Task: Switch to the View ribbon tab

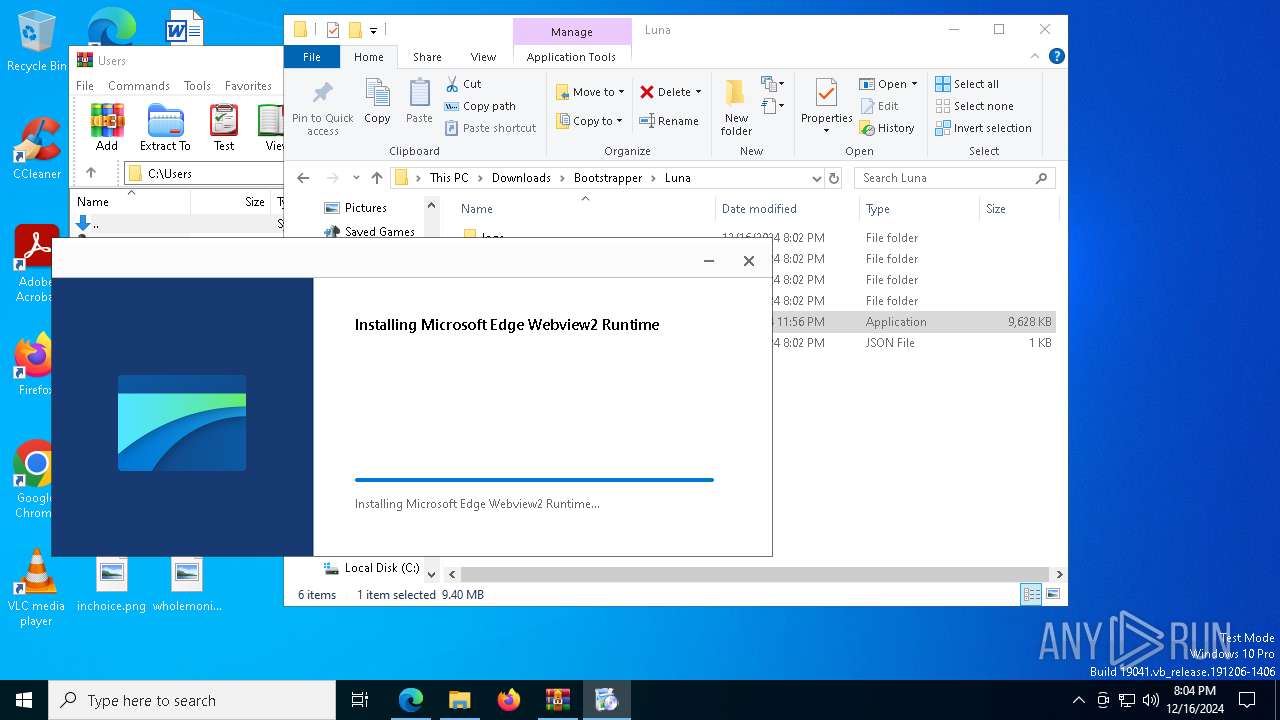Action: (483, 57)
